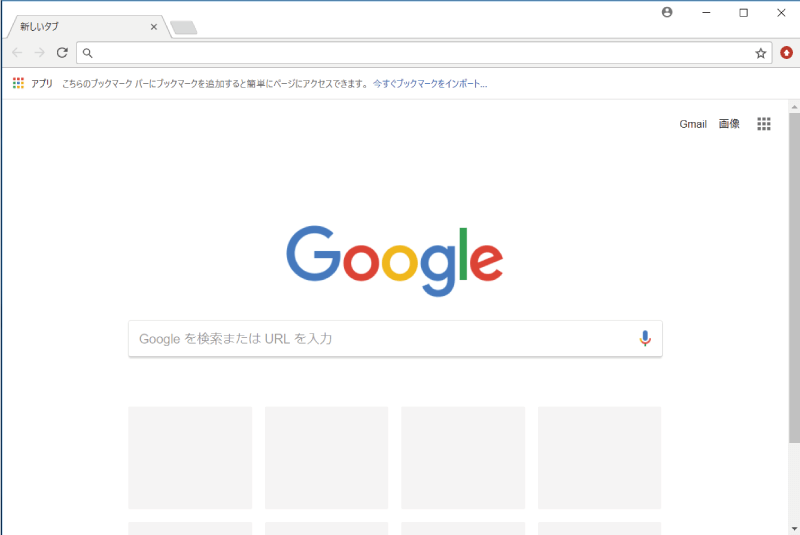800x535 pixels.
Task: Open a new tab with the tab button
Action: click(184, 28)
